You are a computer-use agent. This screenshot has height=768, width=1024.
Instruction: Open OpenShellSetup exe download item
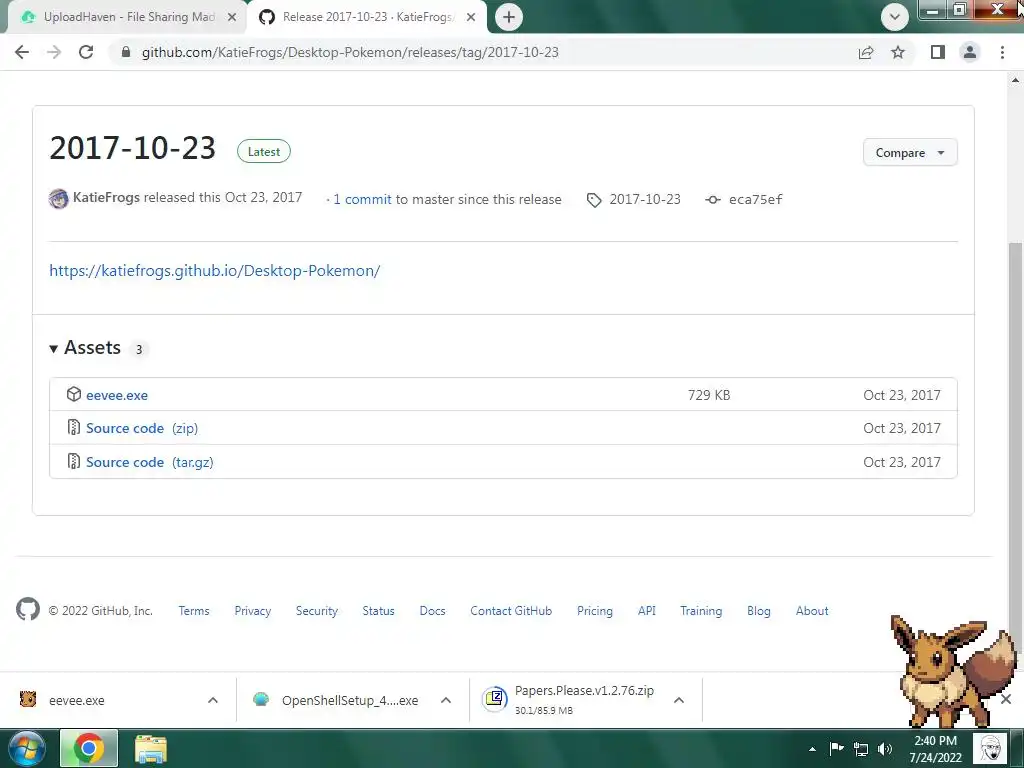coord(336,700)
